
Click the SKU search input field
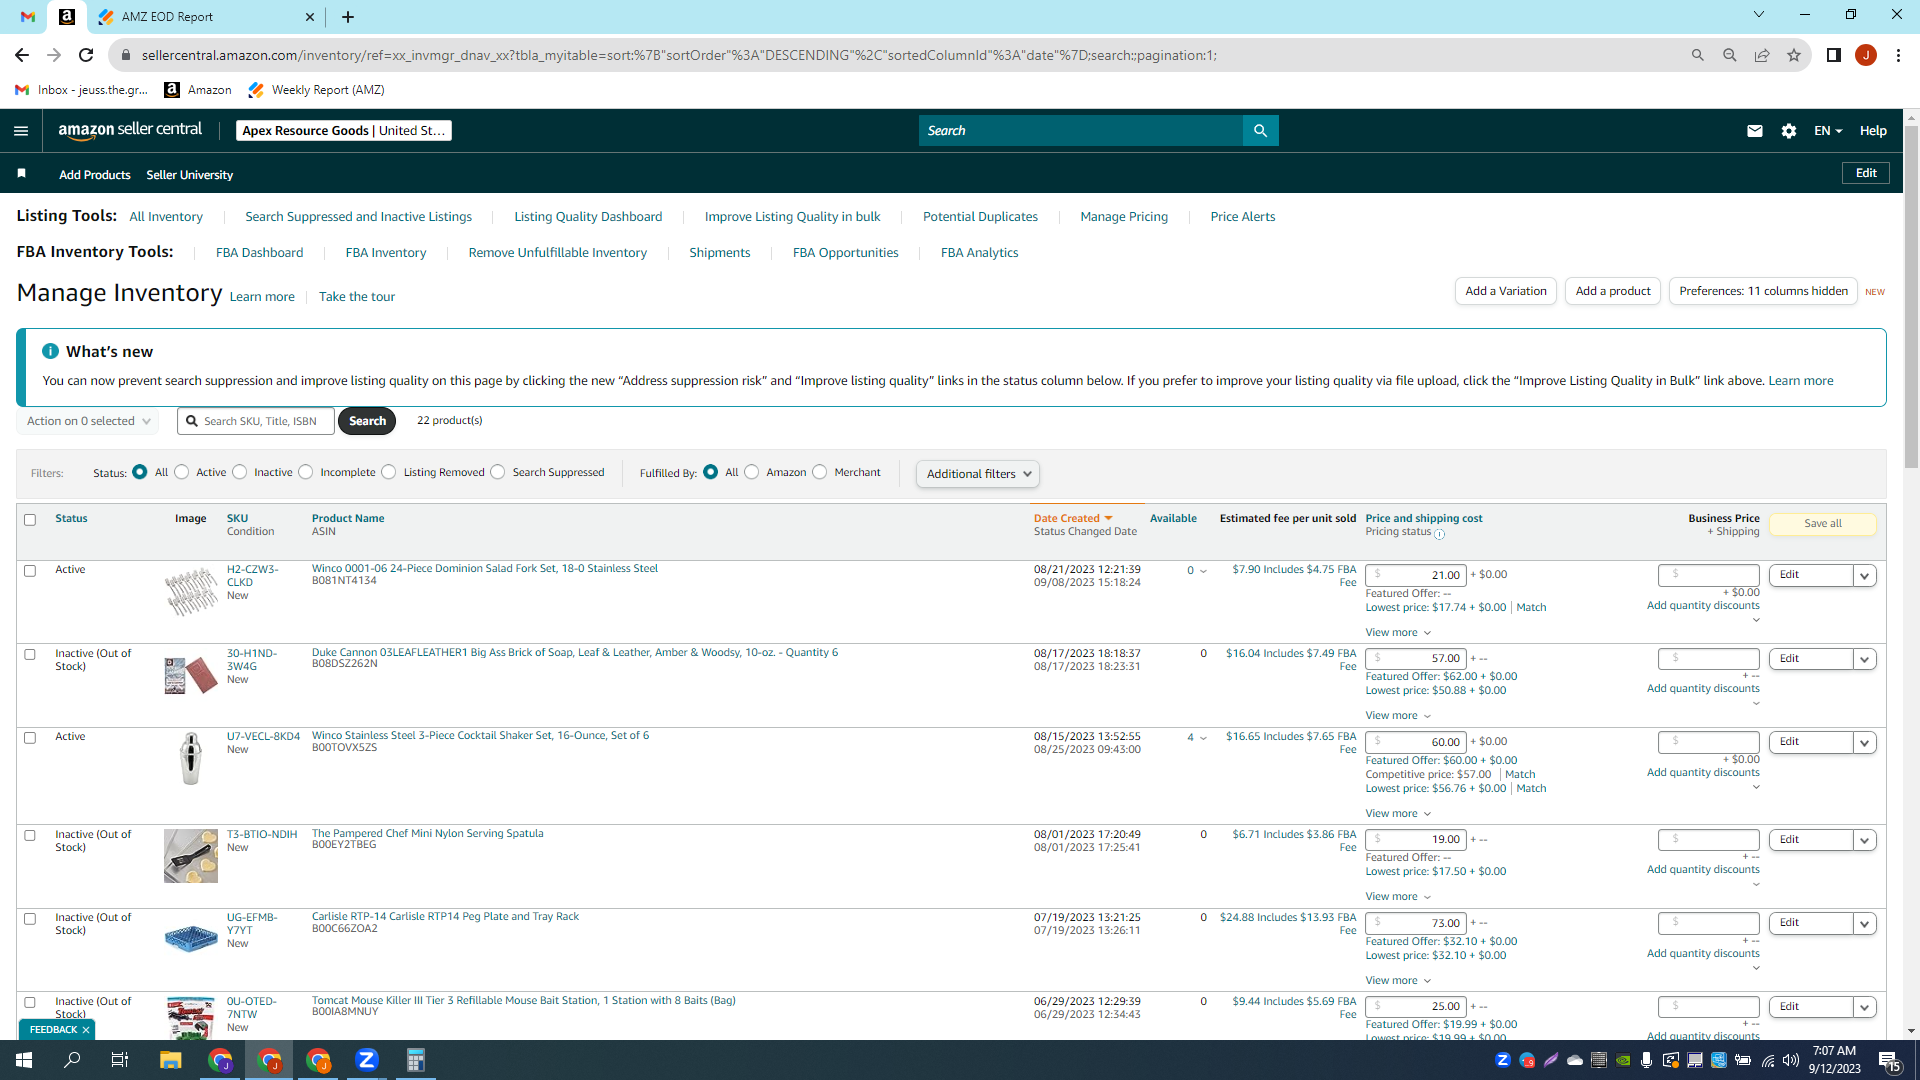coord(258,421)
